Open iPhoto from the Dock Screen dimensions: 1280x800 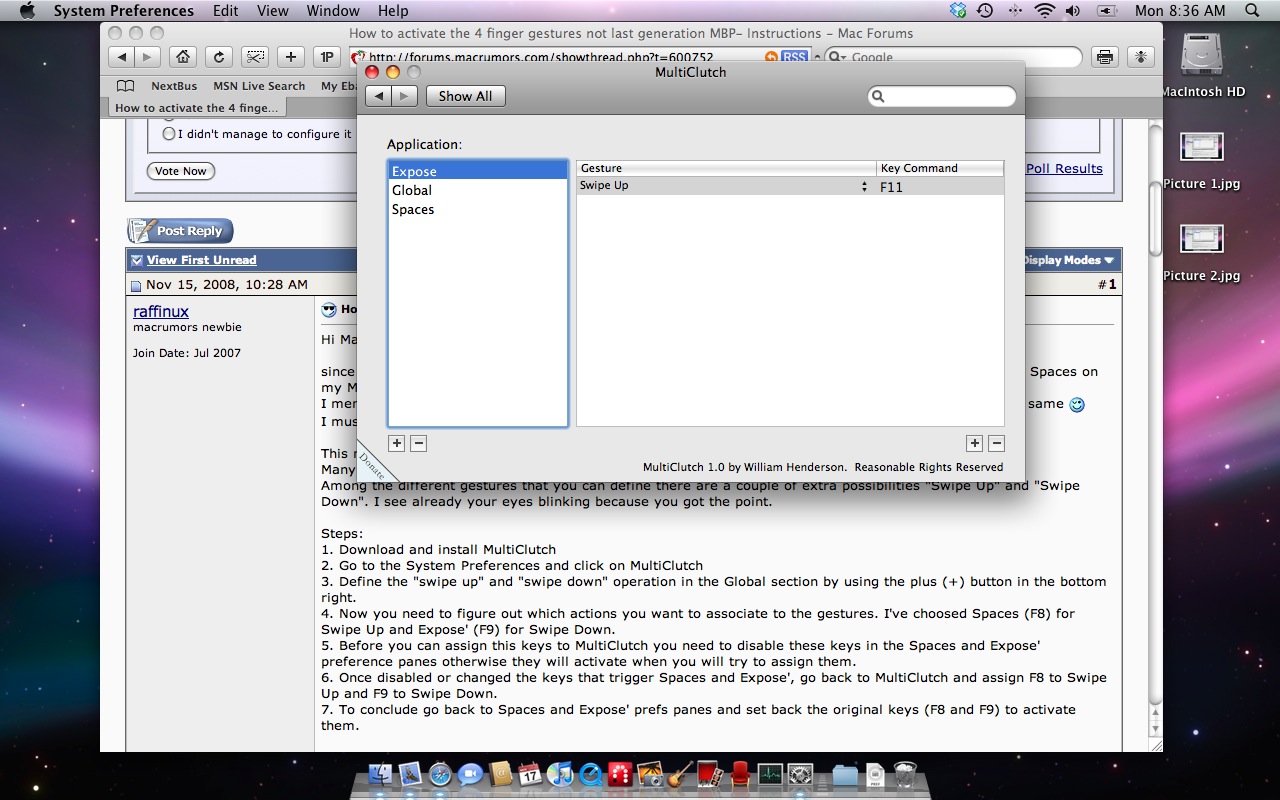(x=650, y=774)
